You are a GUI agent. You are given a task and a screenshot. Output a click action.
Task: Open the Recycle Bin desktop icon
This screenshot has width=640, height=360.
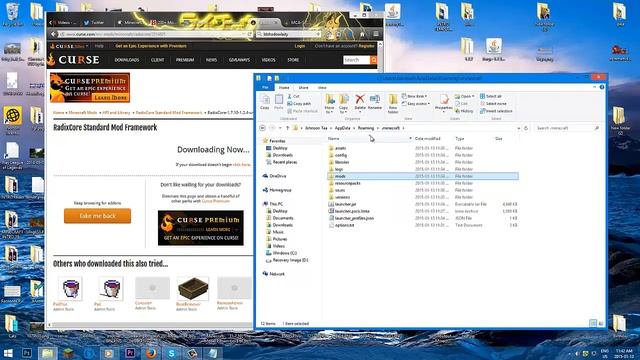tap(12, 15)
